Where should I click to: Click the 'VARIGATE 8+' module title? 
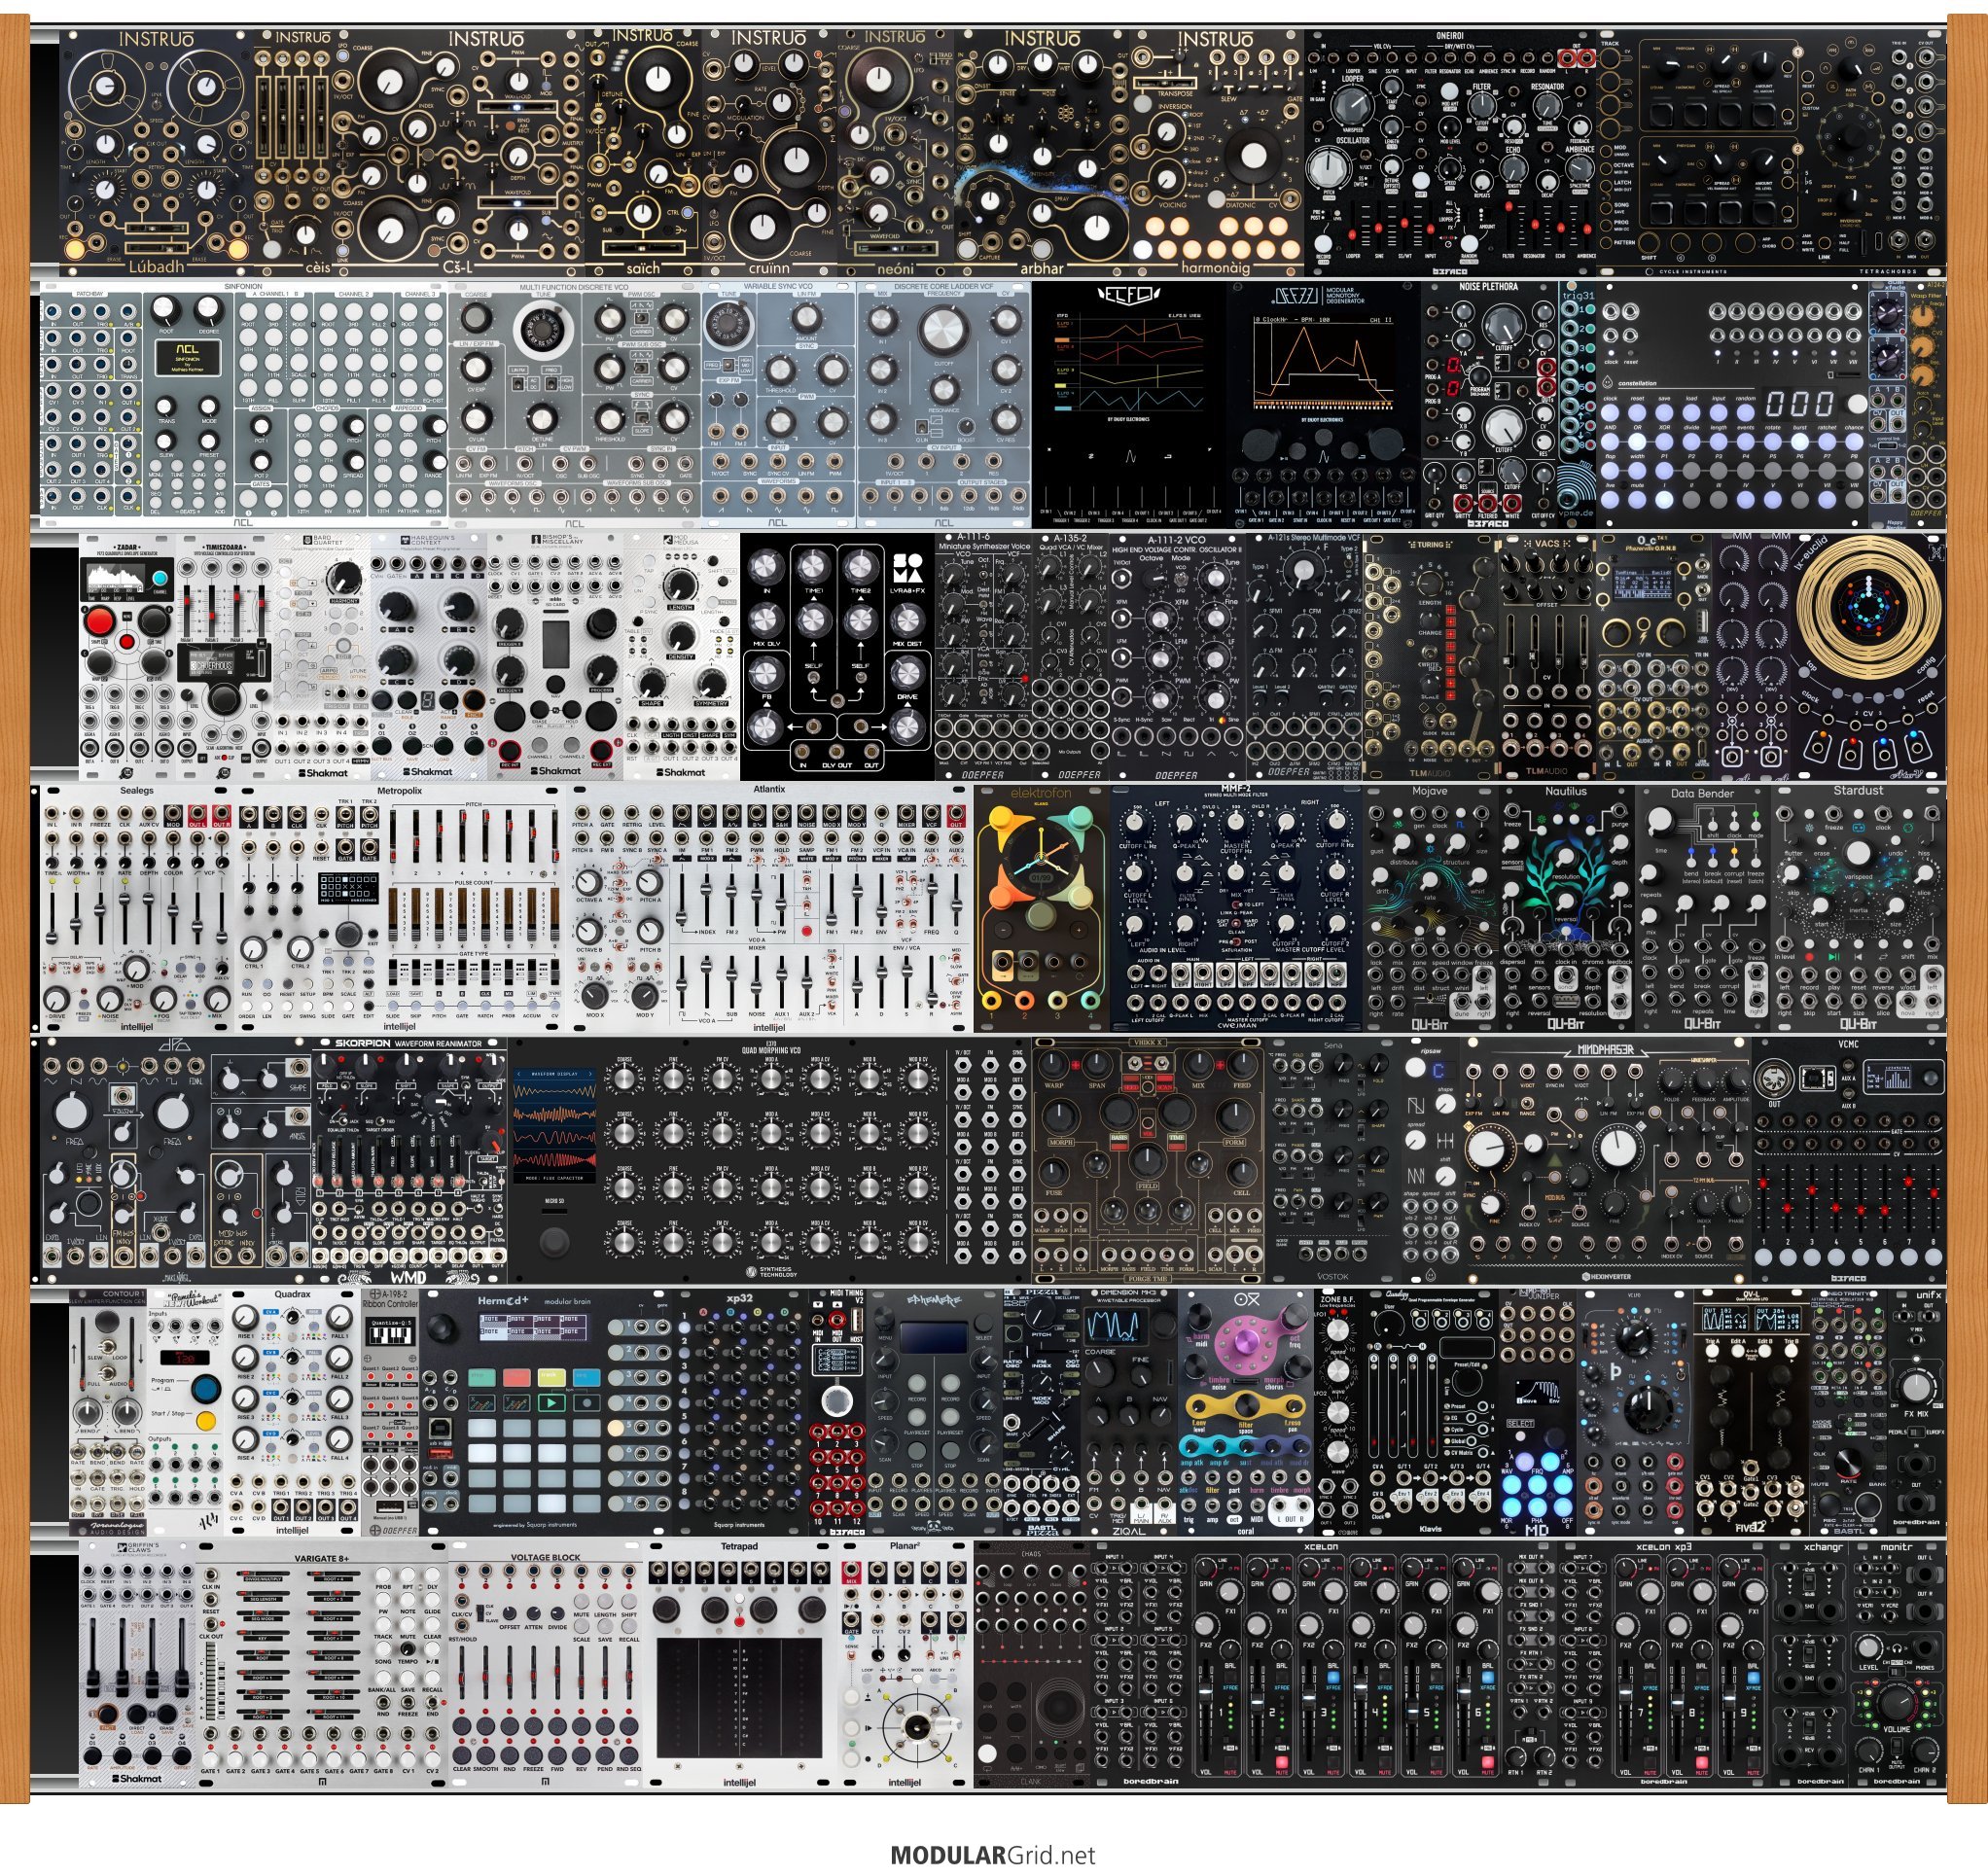coord(322,1558)
